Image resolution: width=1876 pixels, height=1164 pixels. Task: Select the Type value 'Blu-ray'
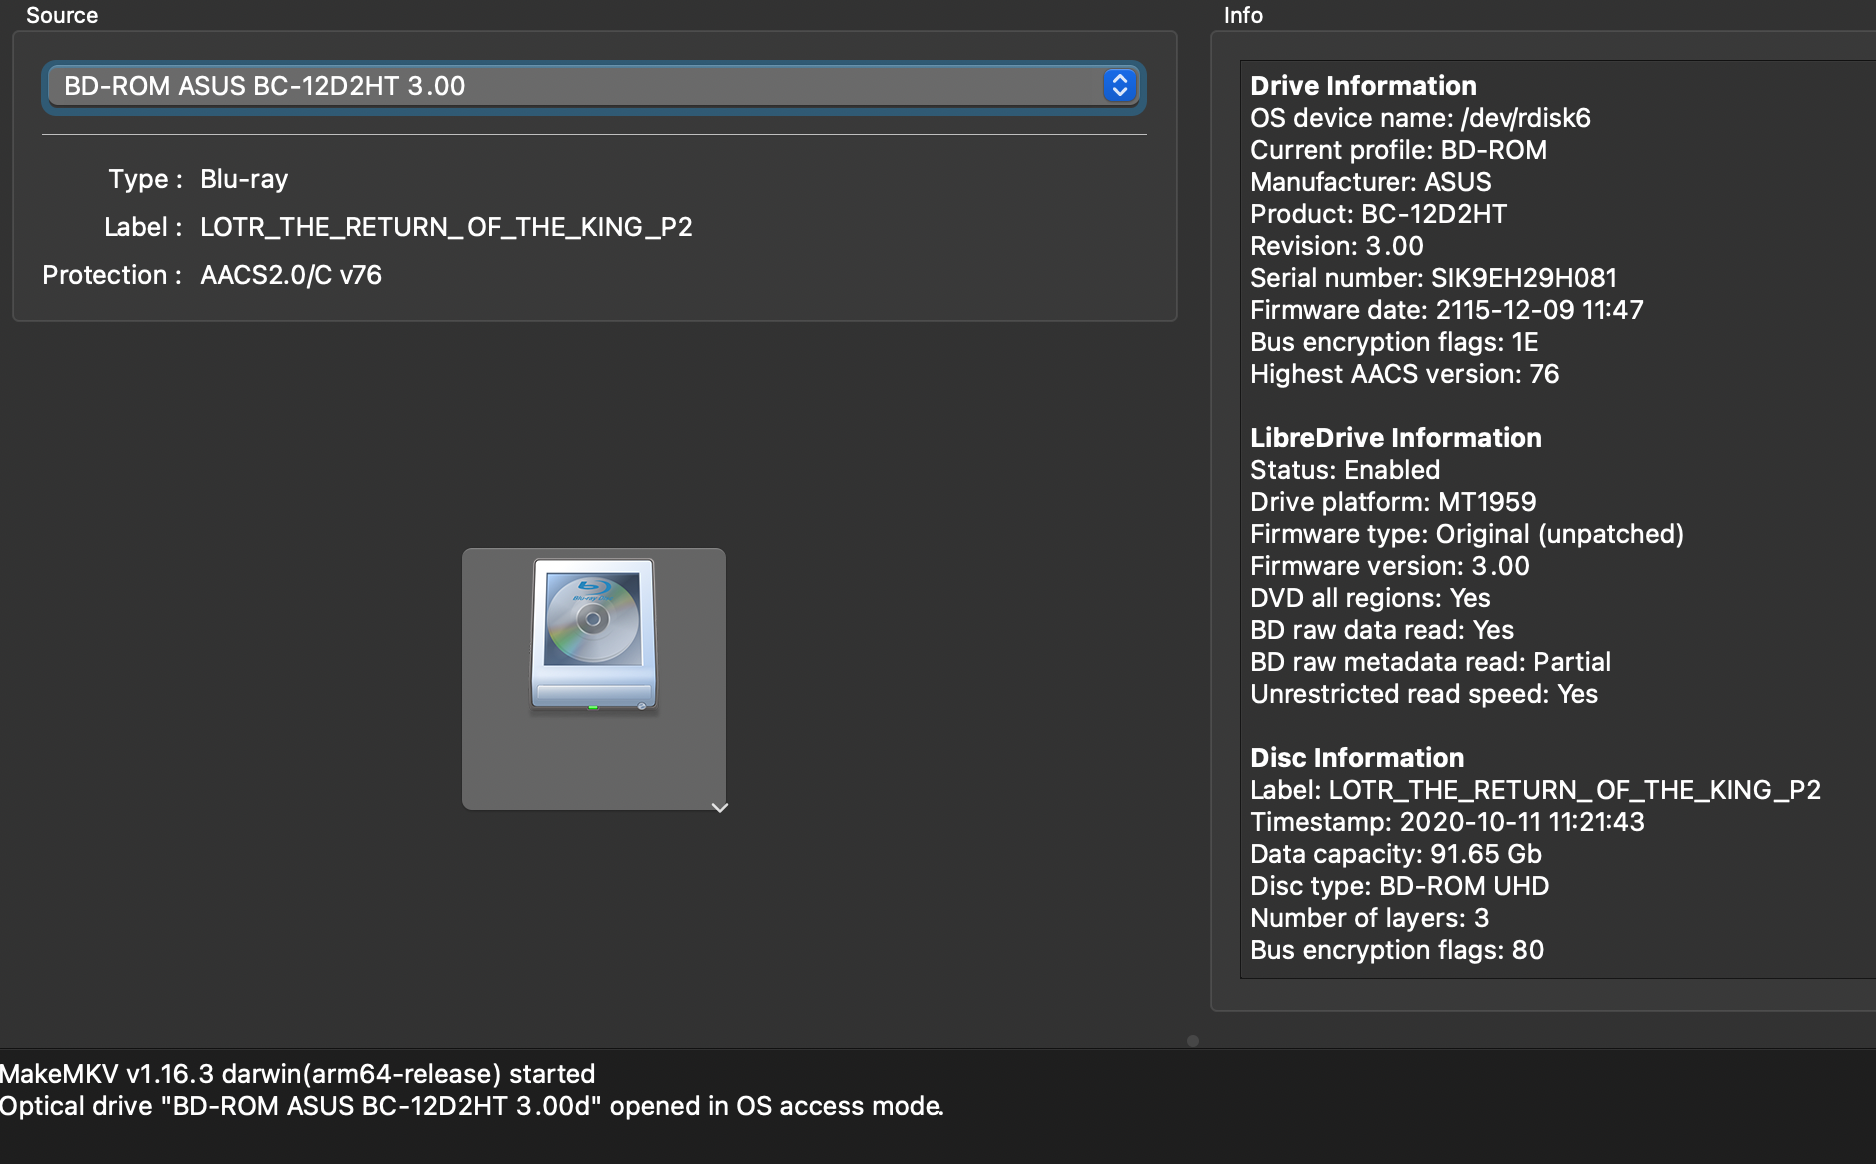pyautogui.click(x=244, y=179)
